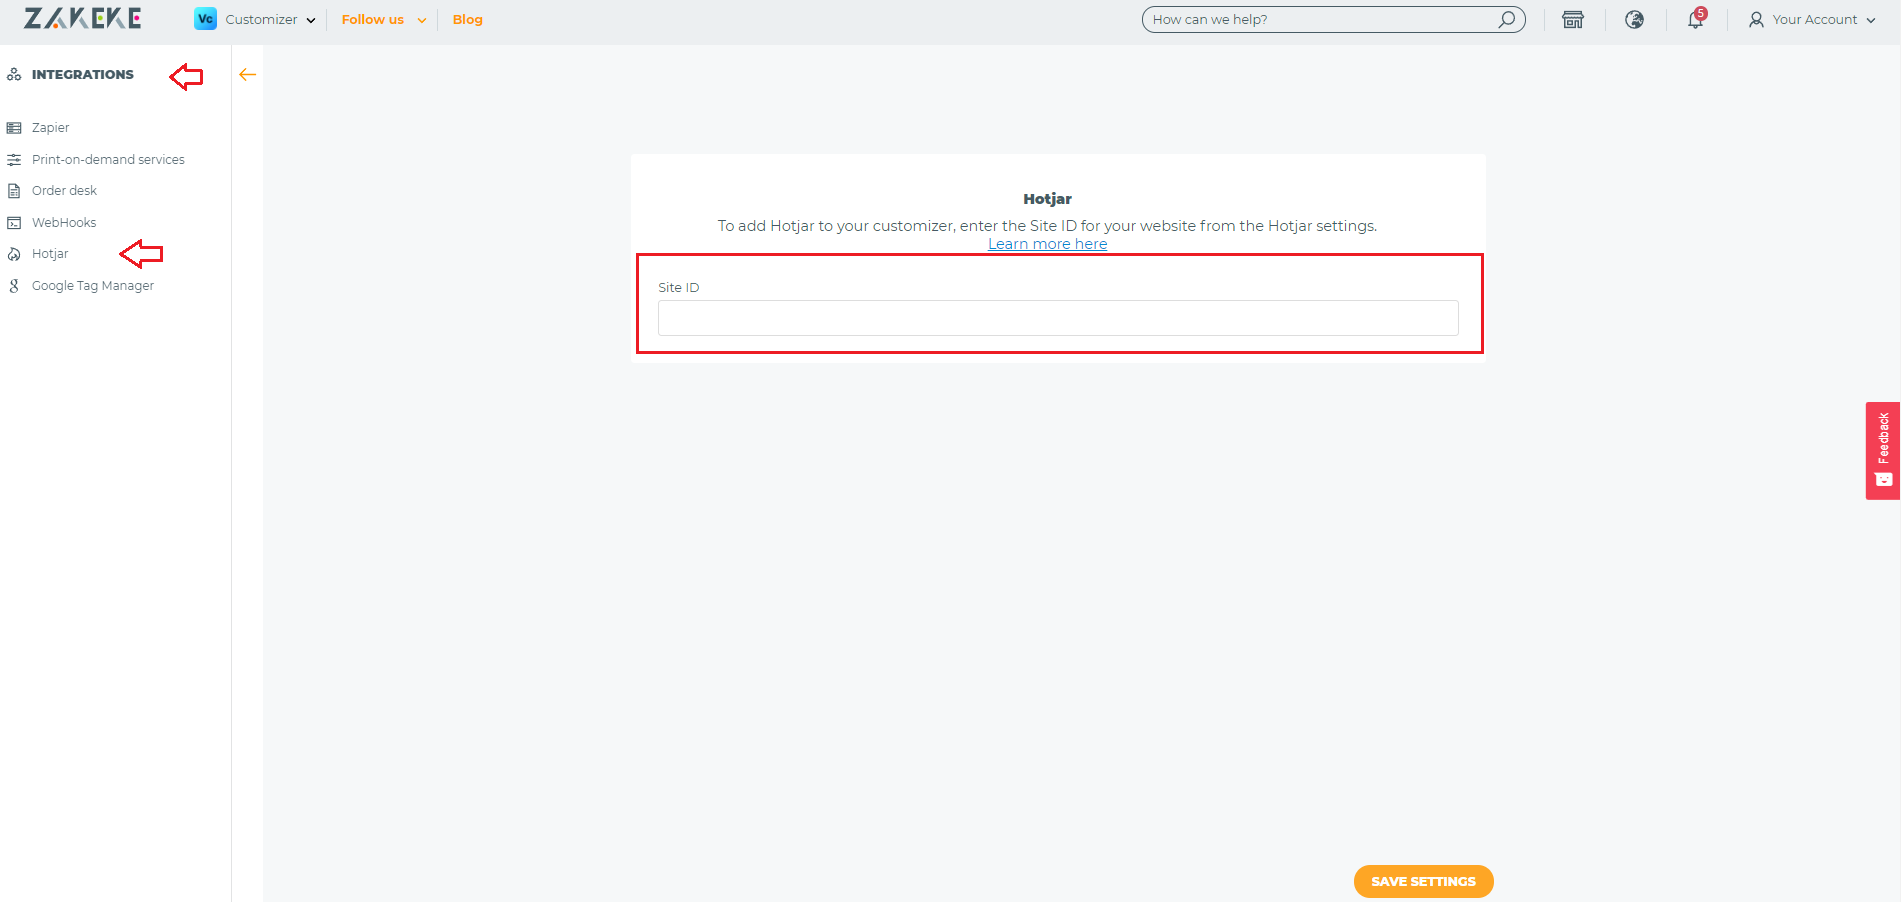The width and height of the screenshot is (1901, 902).
Task: Collapse sidebar with orange back arrow
Action: point(247,74)
